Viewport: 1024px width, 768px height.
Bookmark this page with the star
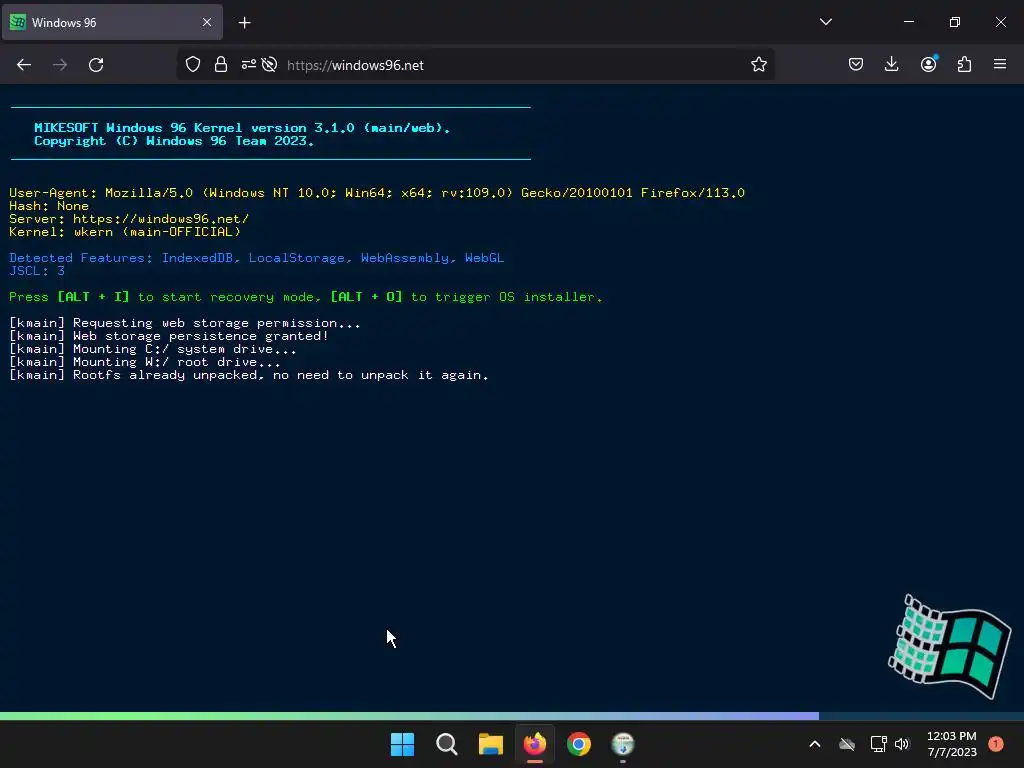pos(758,65)
